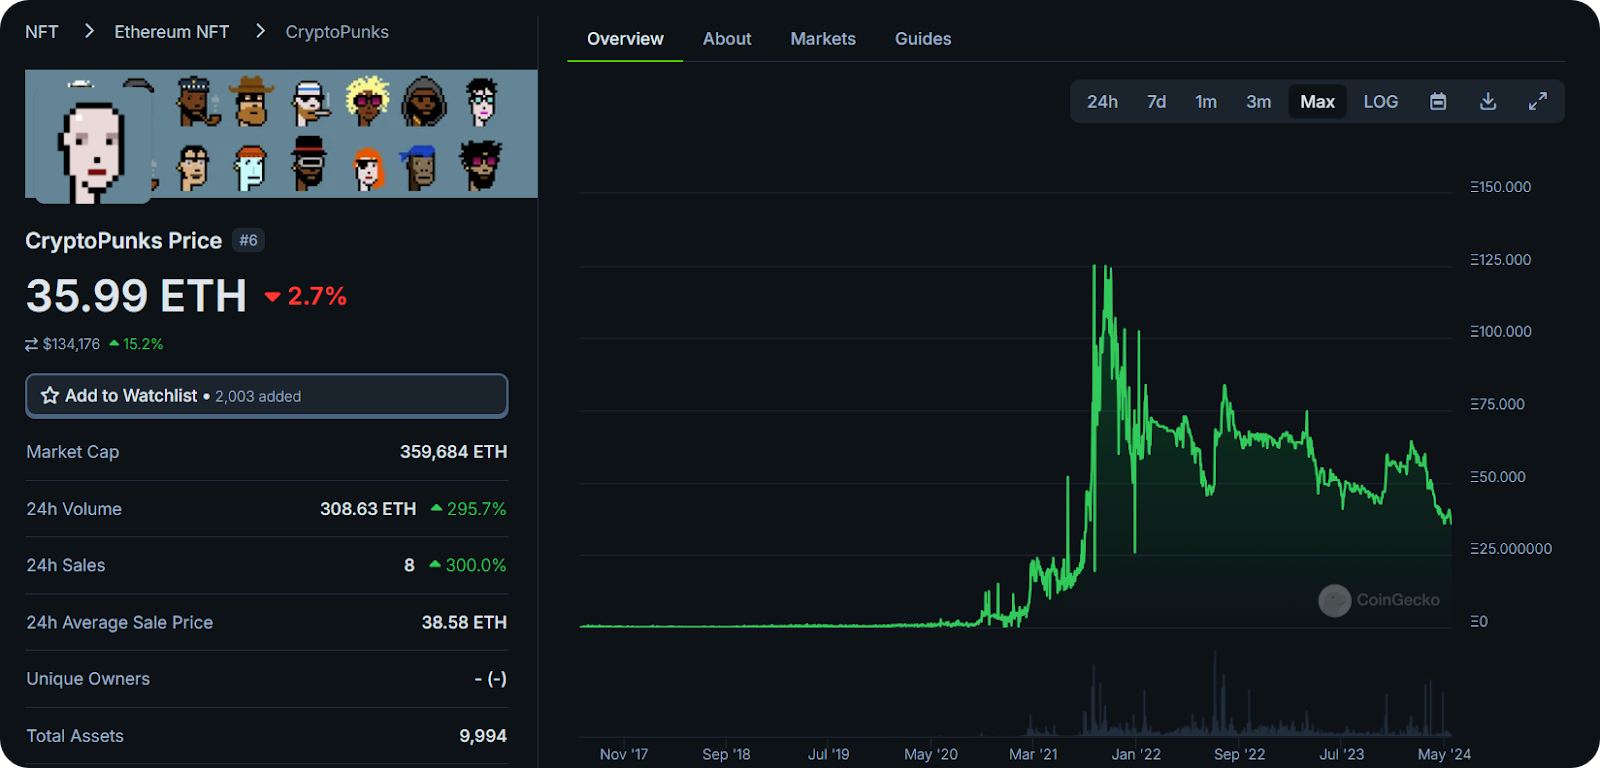Screen dimensions: 1600x768
Task: Download chart data with download icon
Action: pos(1488,101)
